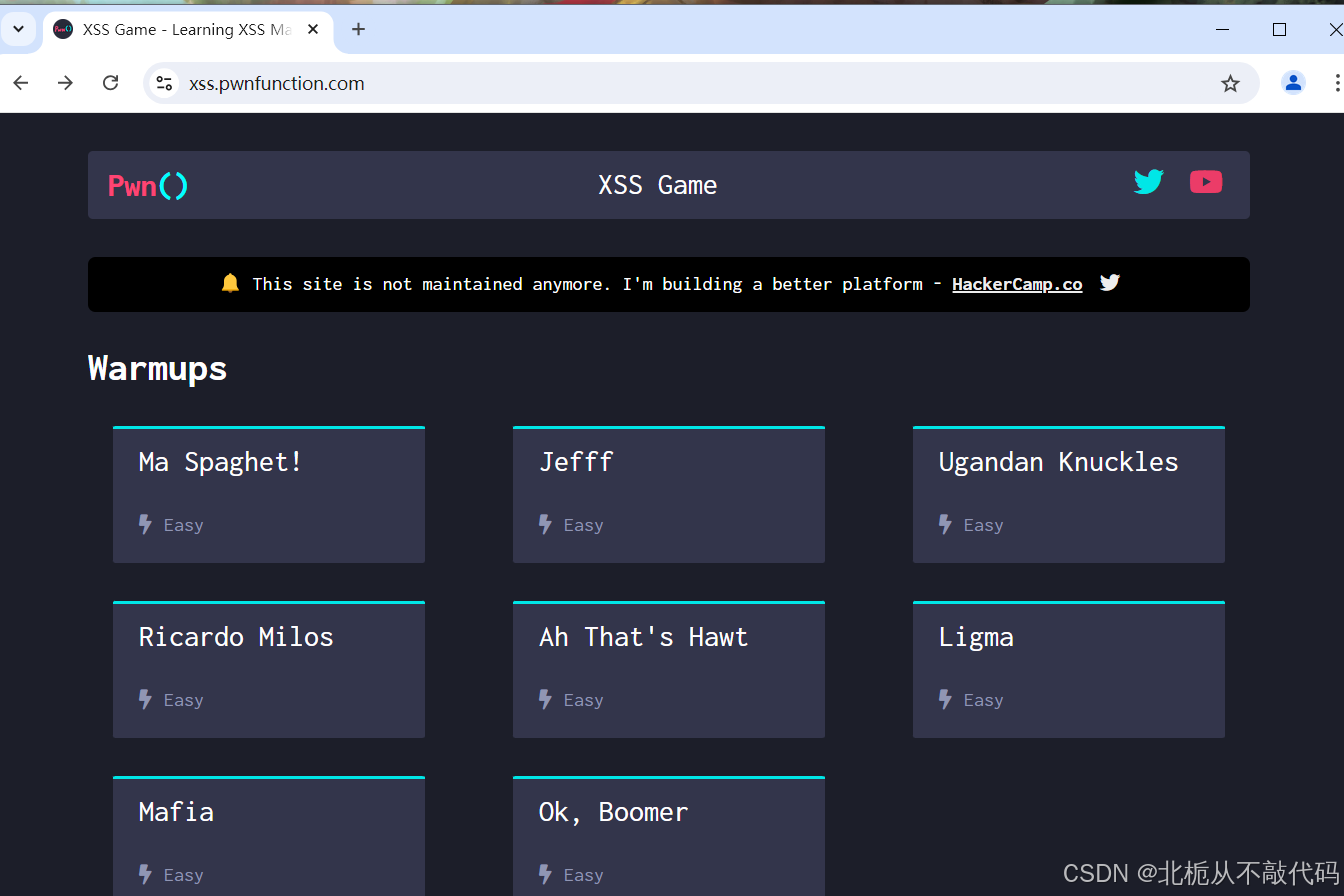Screen dimensions: 1344x896
Task: Click the bell icon in the notice banner
Action: click(231, 283)
